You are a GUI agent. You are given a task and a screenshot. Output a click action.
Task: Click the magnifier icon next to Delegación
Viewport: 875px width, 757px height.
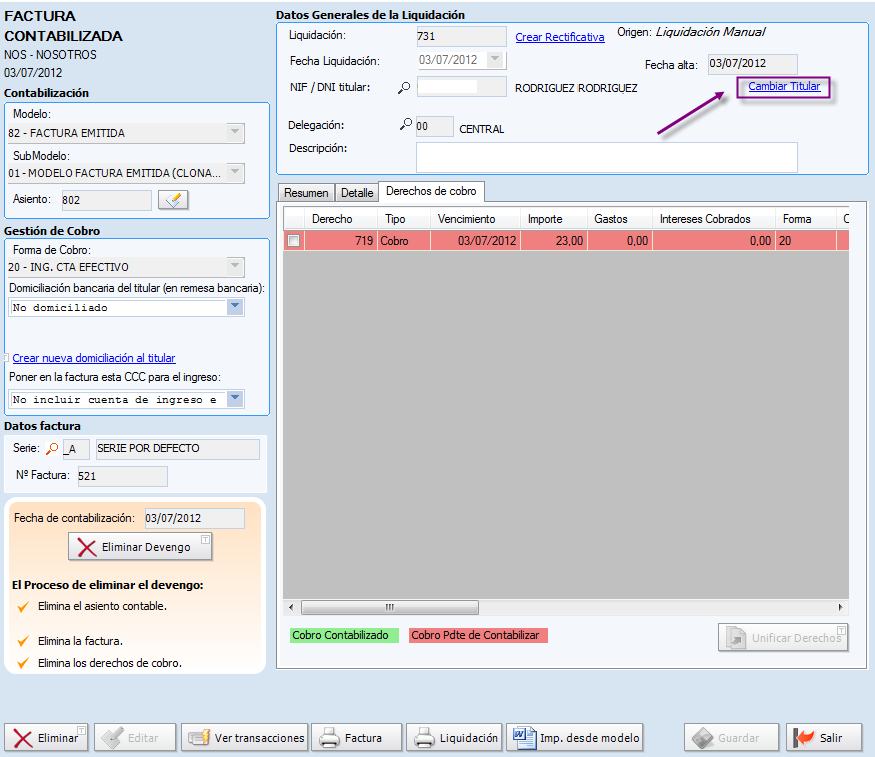click(405, 125)
